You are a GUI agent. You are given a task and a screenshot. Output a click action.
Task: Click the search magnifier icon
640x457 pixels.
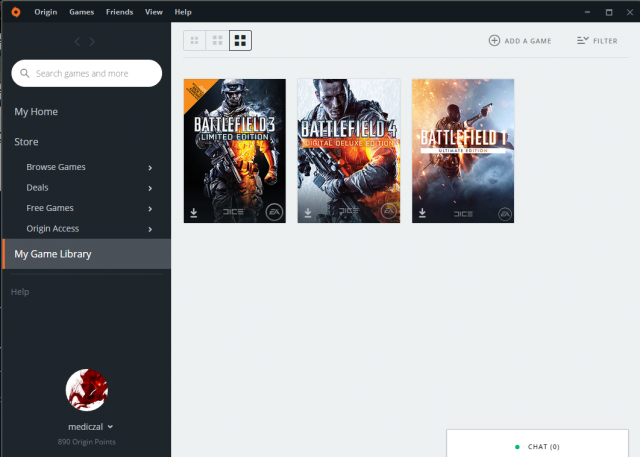pyautogui.click(x=24, y=73)
